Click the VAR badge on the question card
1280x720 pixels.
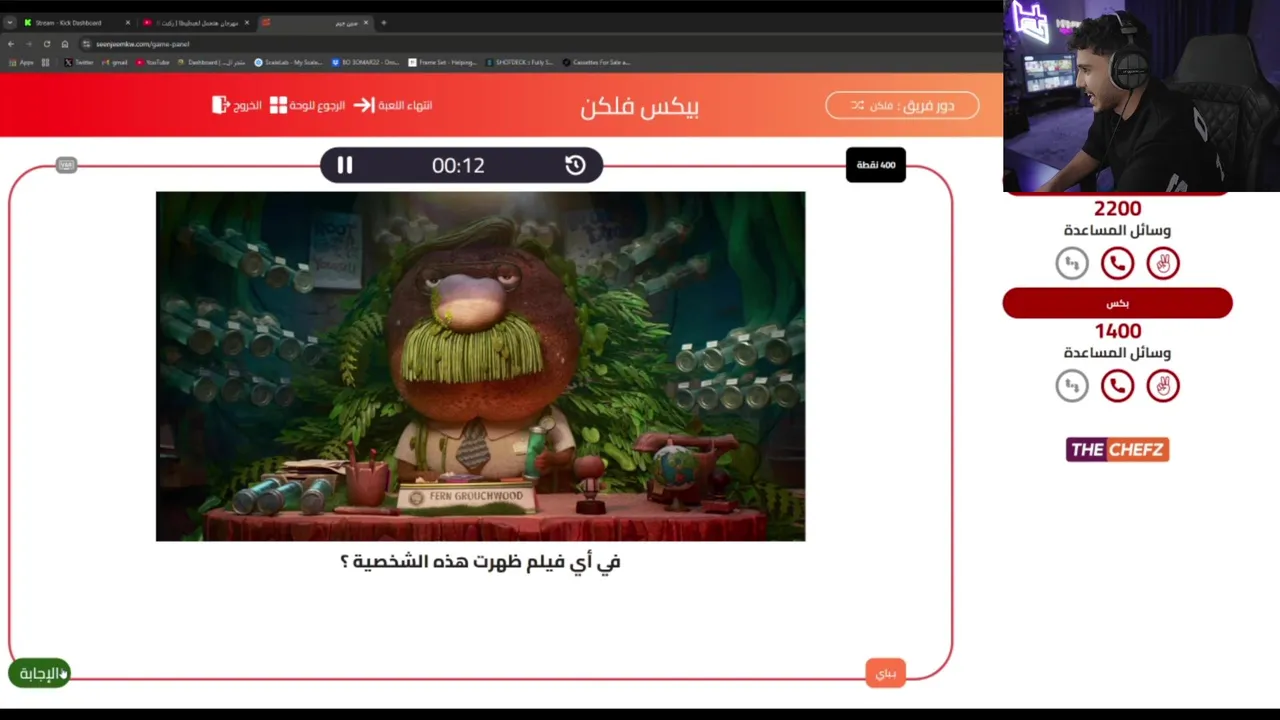[x=66, y=164]
